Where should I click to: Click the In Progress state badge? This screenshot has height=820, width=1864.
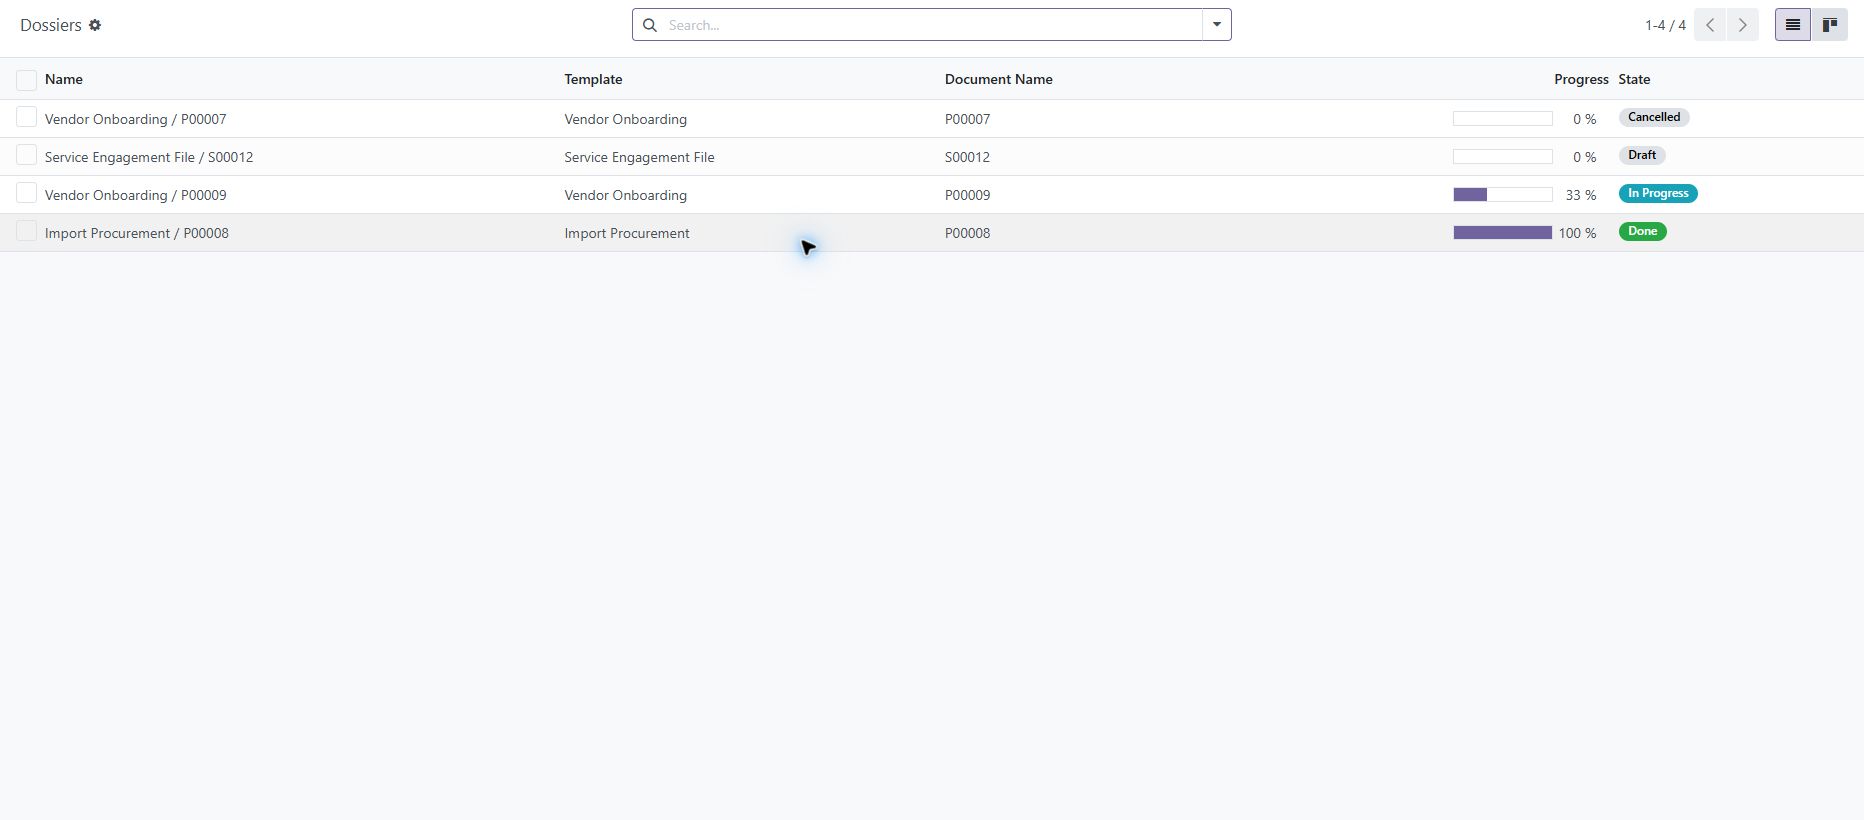pos(1658,193)
